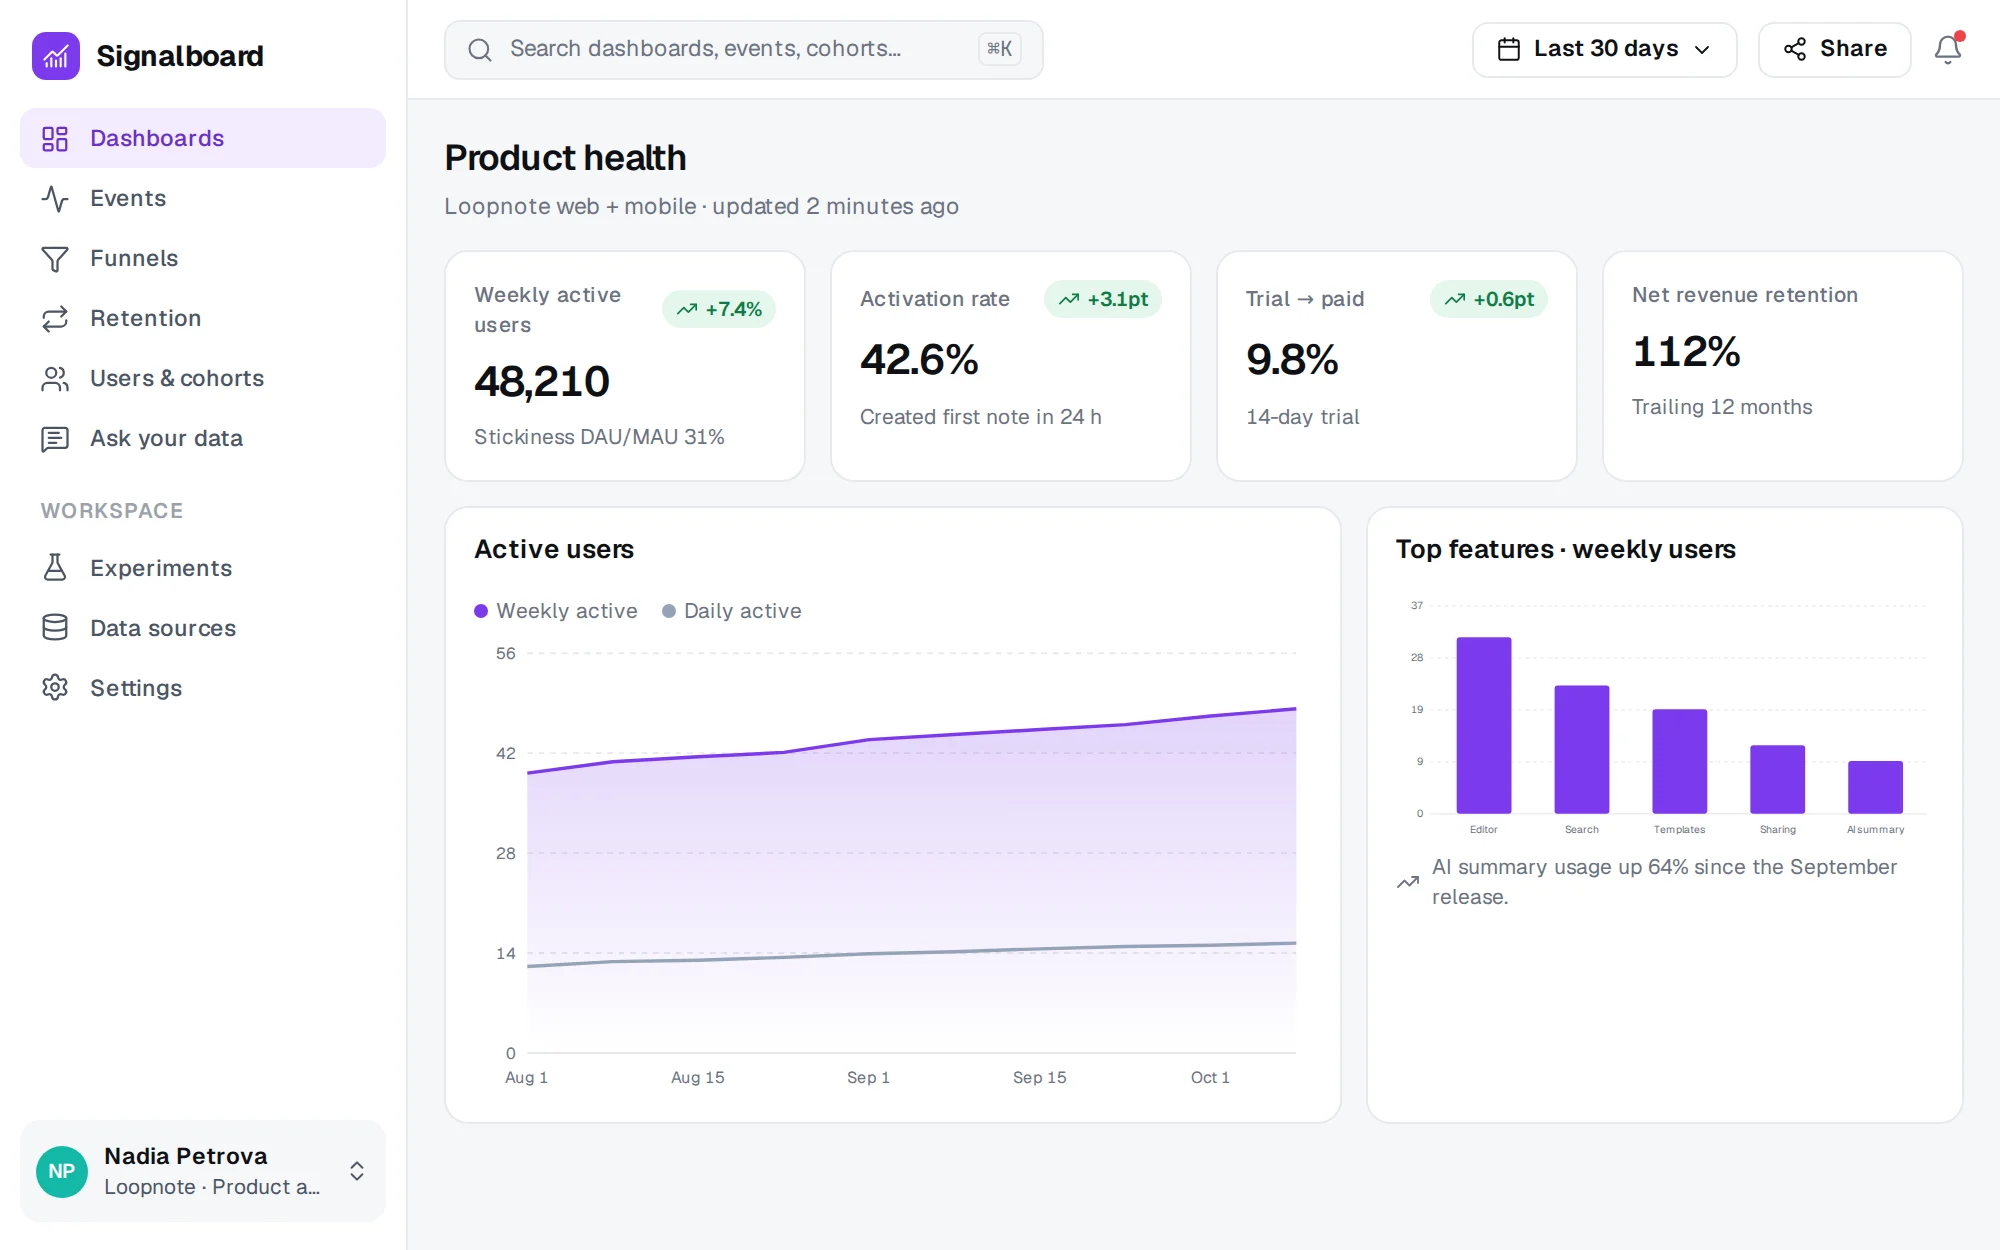
Task: Click the Share button
Action: (x=1834, y=49)
